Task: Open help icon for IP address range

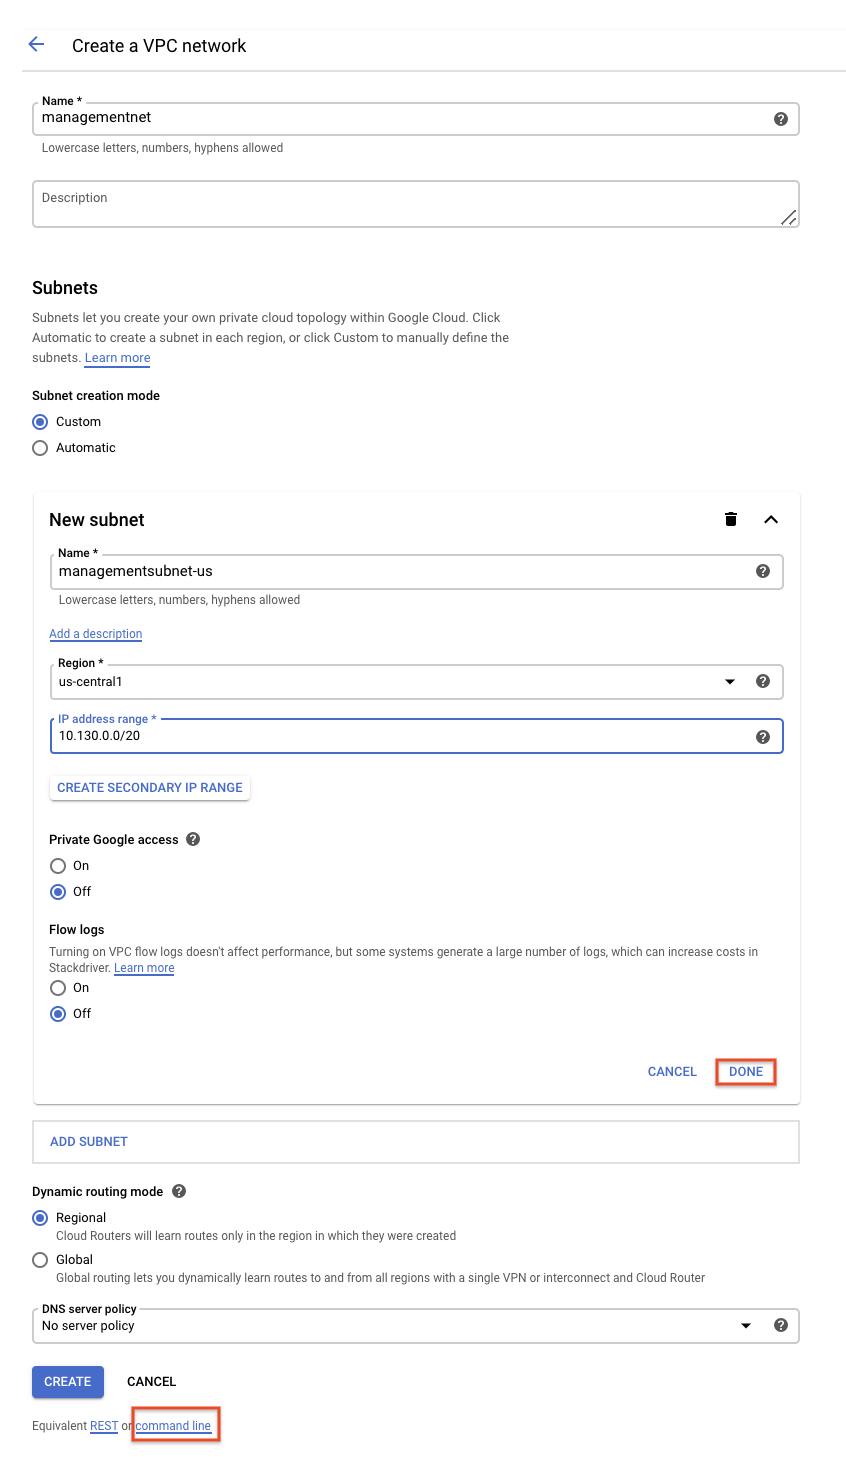Action: pos(763,737)
